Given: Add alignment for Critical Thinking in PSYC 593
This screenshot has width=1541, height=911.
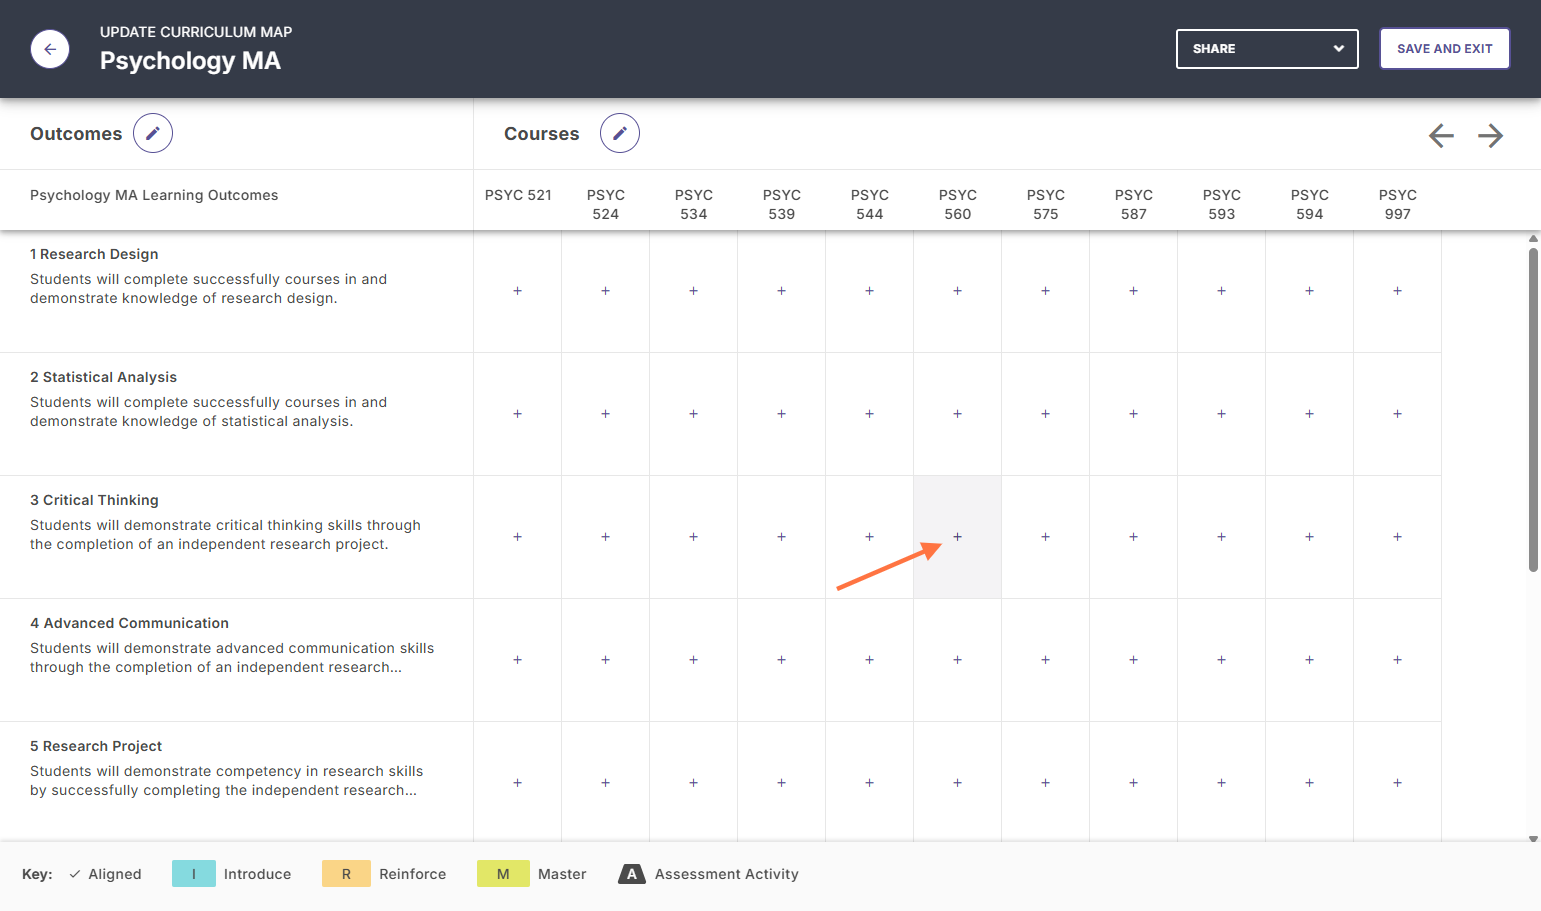Looking at the screenshot, I should 1222,537.
